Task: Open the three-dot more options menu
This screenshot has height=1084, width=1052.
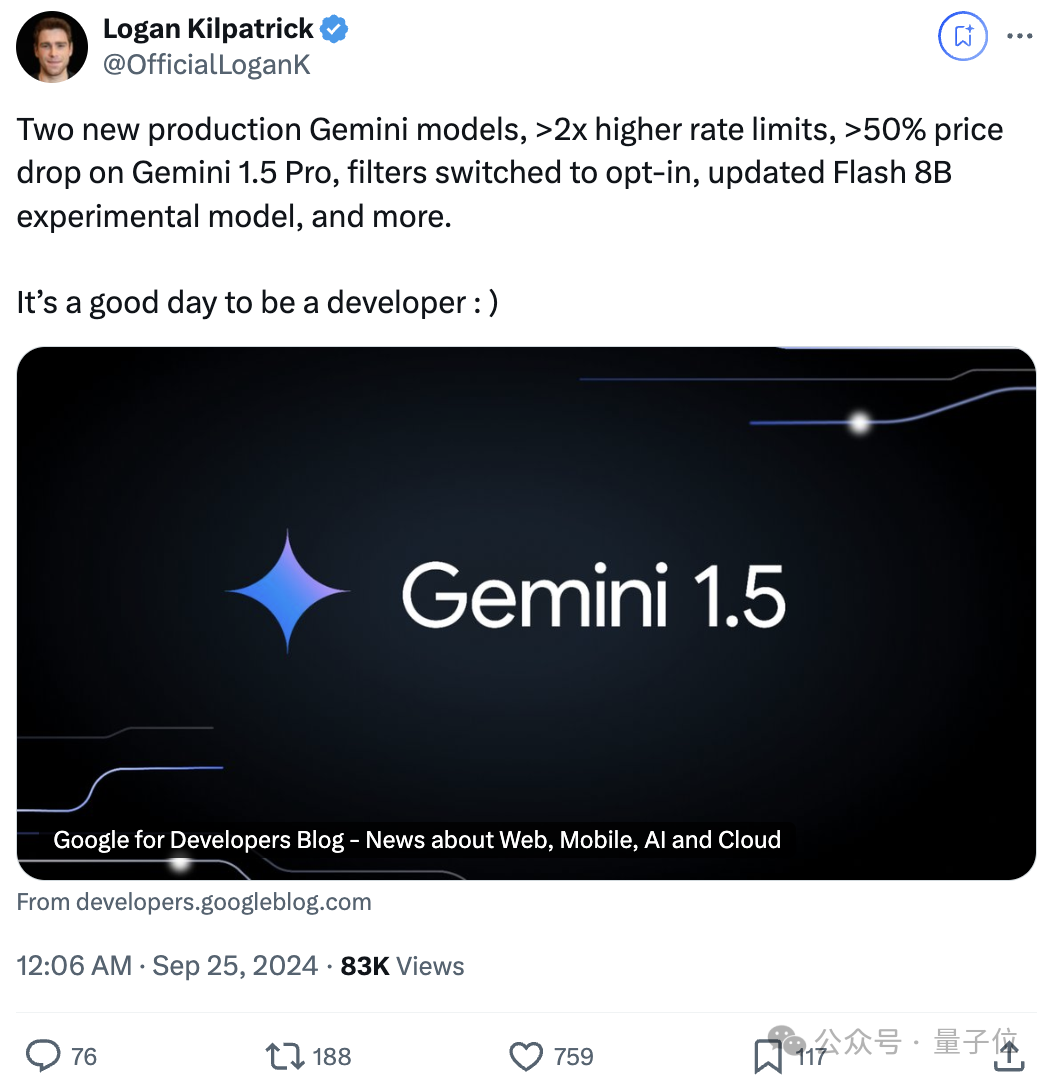Action: (1019, 37)
